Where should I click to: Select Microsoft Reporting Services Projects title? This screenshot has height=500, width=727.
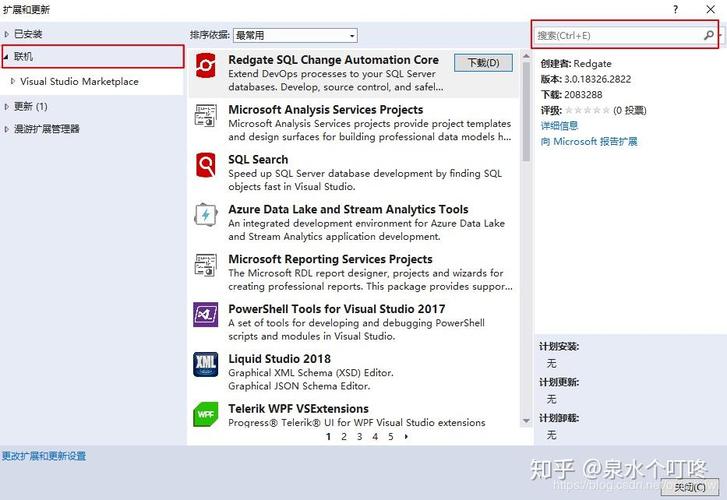(330, 259)
